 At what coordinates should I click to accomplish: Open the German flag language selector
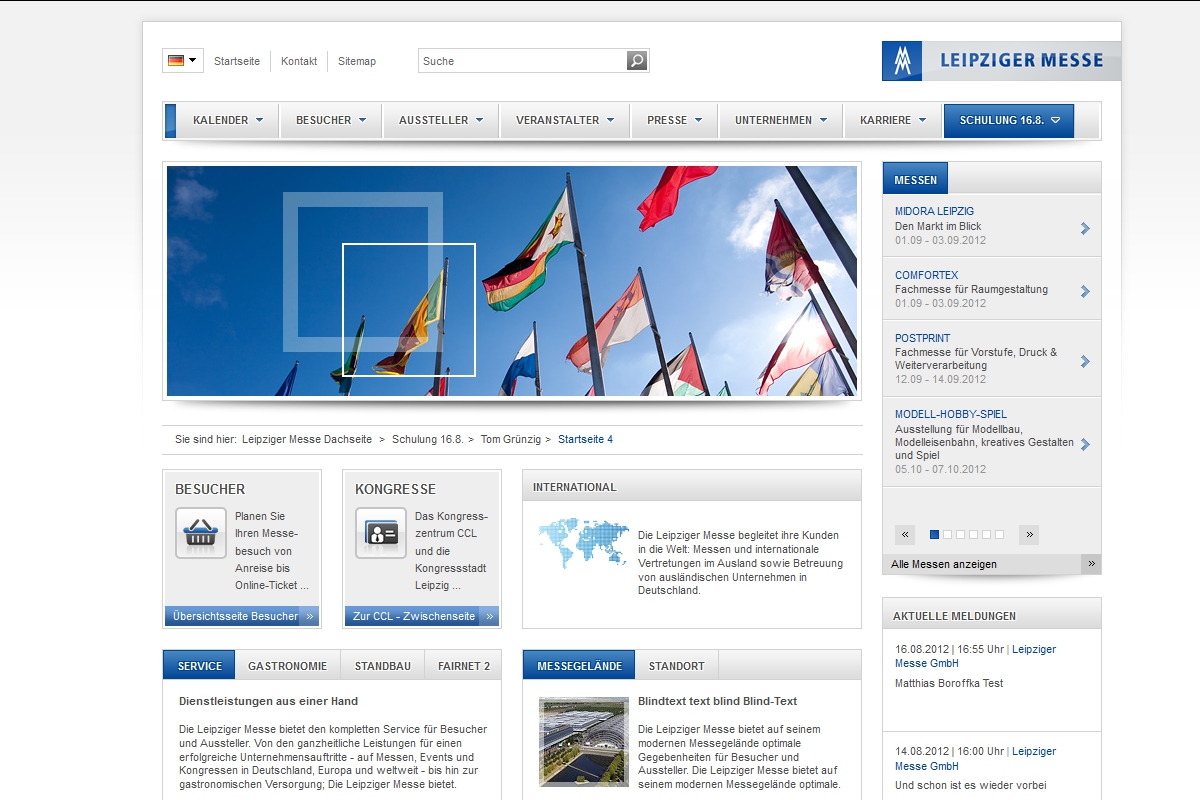click(x=182, y=61)
